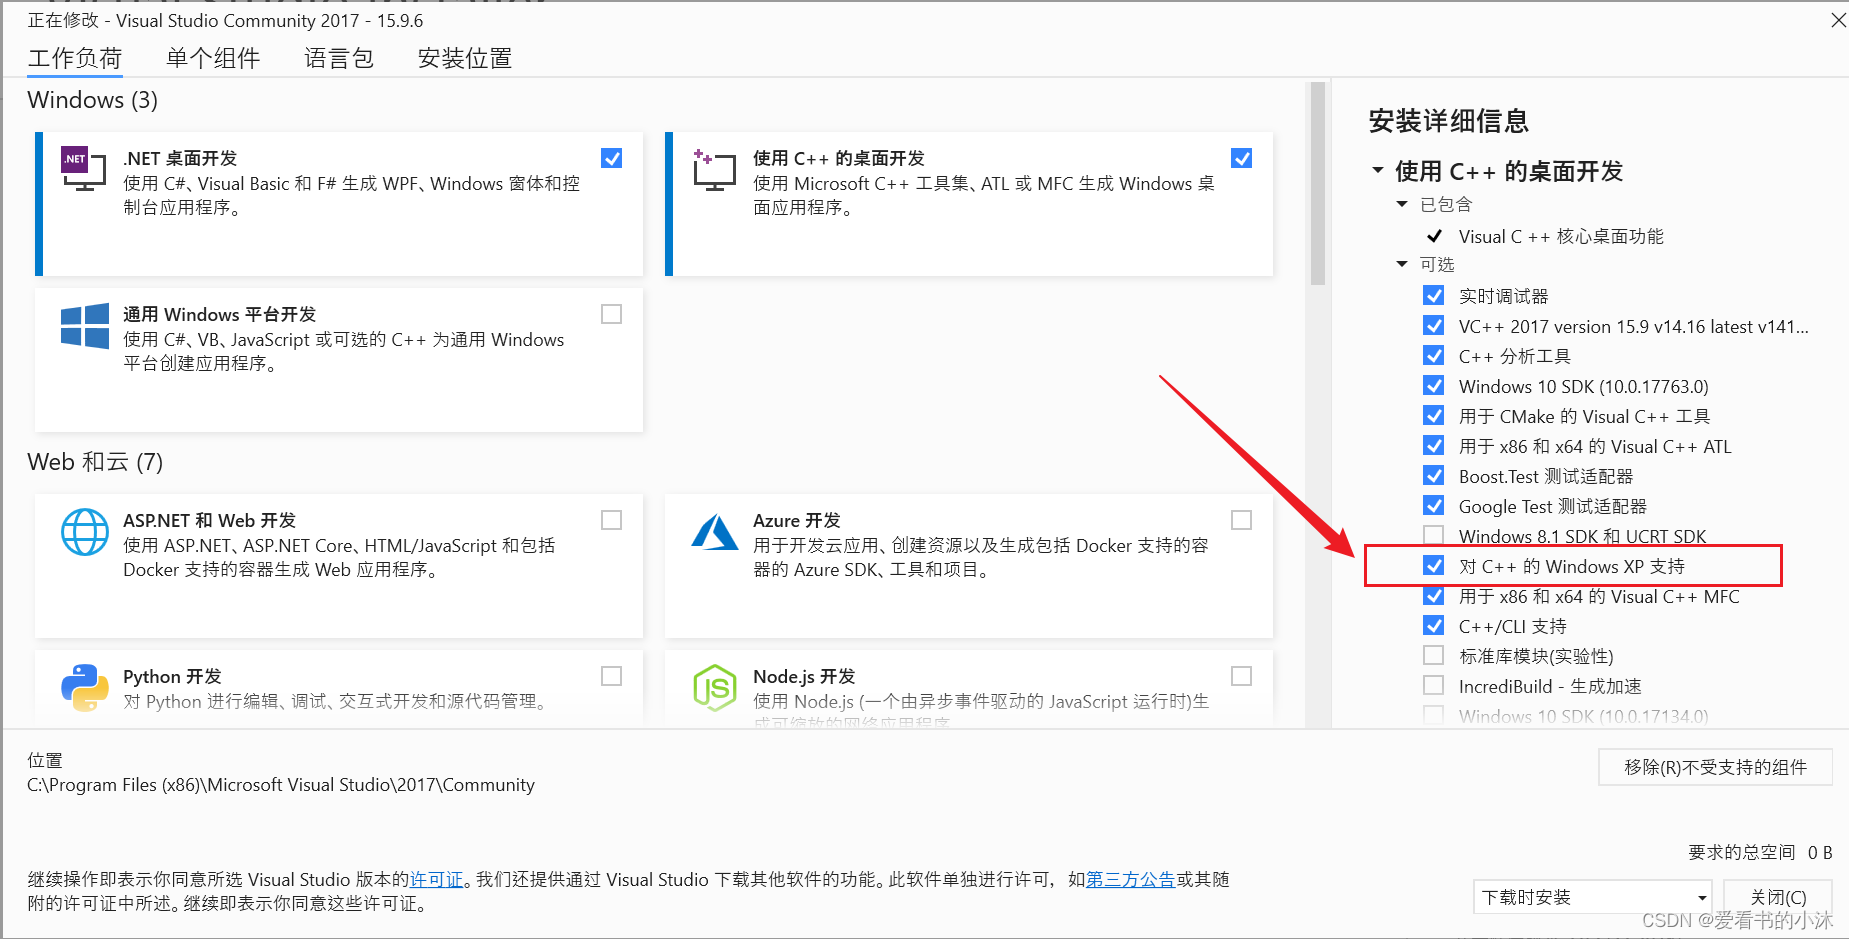The height and width of the screenshot is (939, 1849).
Task: Check the Python 开发 workload checkbox
Action: (612, 676)
